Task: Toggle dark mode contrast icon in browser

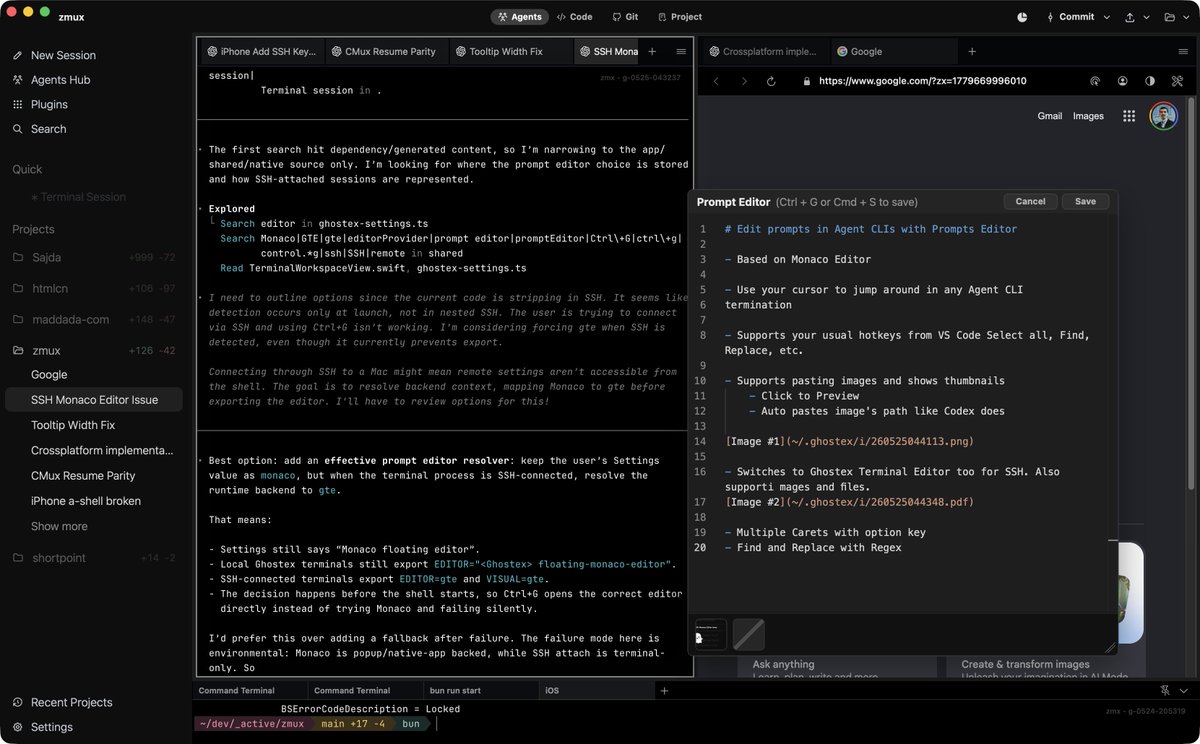Action: click(x=1150, y=81)
